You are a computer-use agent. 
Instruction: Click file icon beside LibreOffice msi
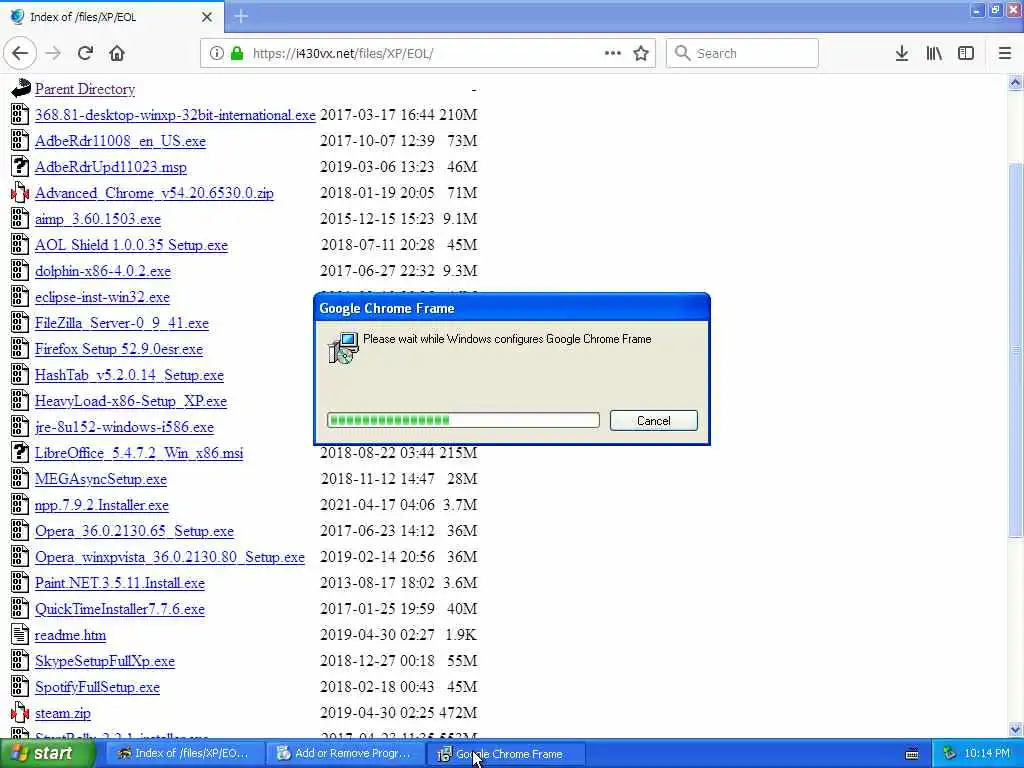point(20,453)
